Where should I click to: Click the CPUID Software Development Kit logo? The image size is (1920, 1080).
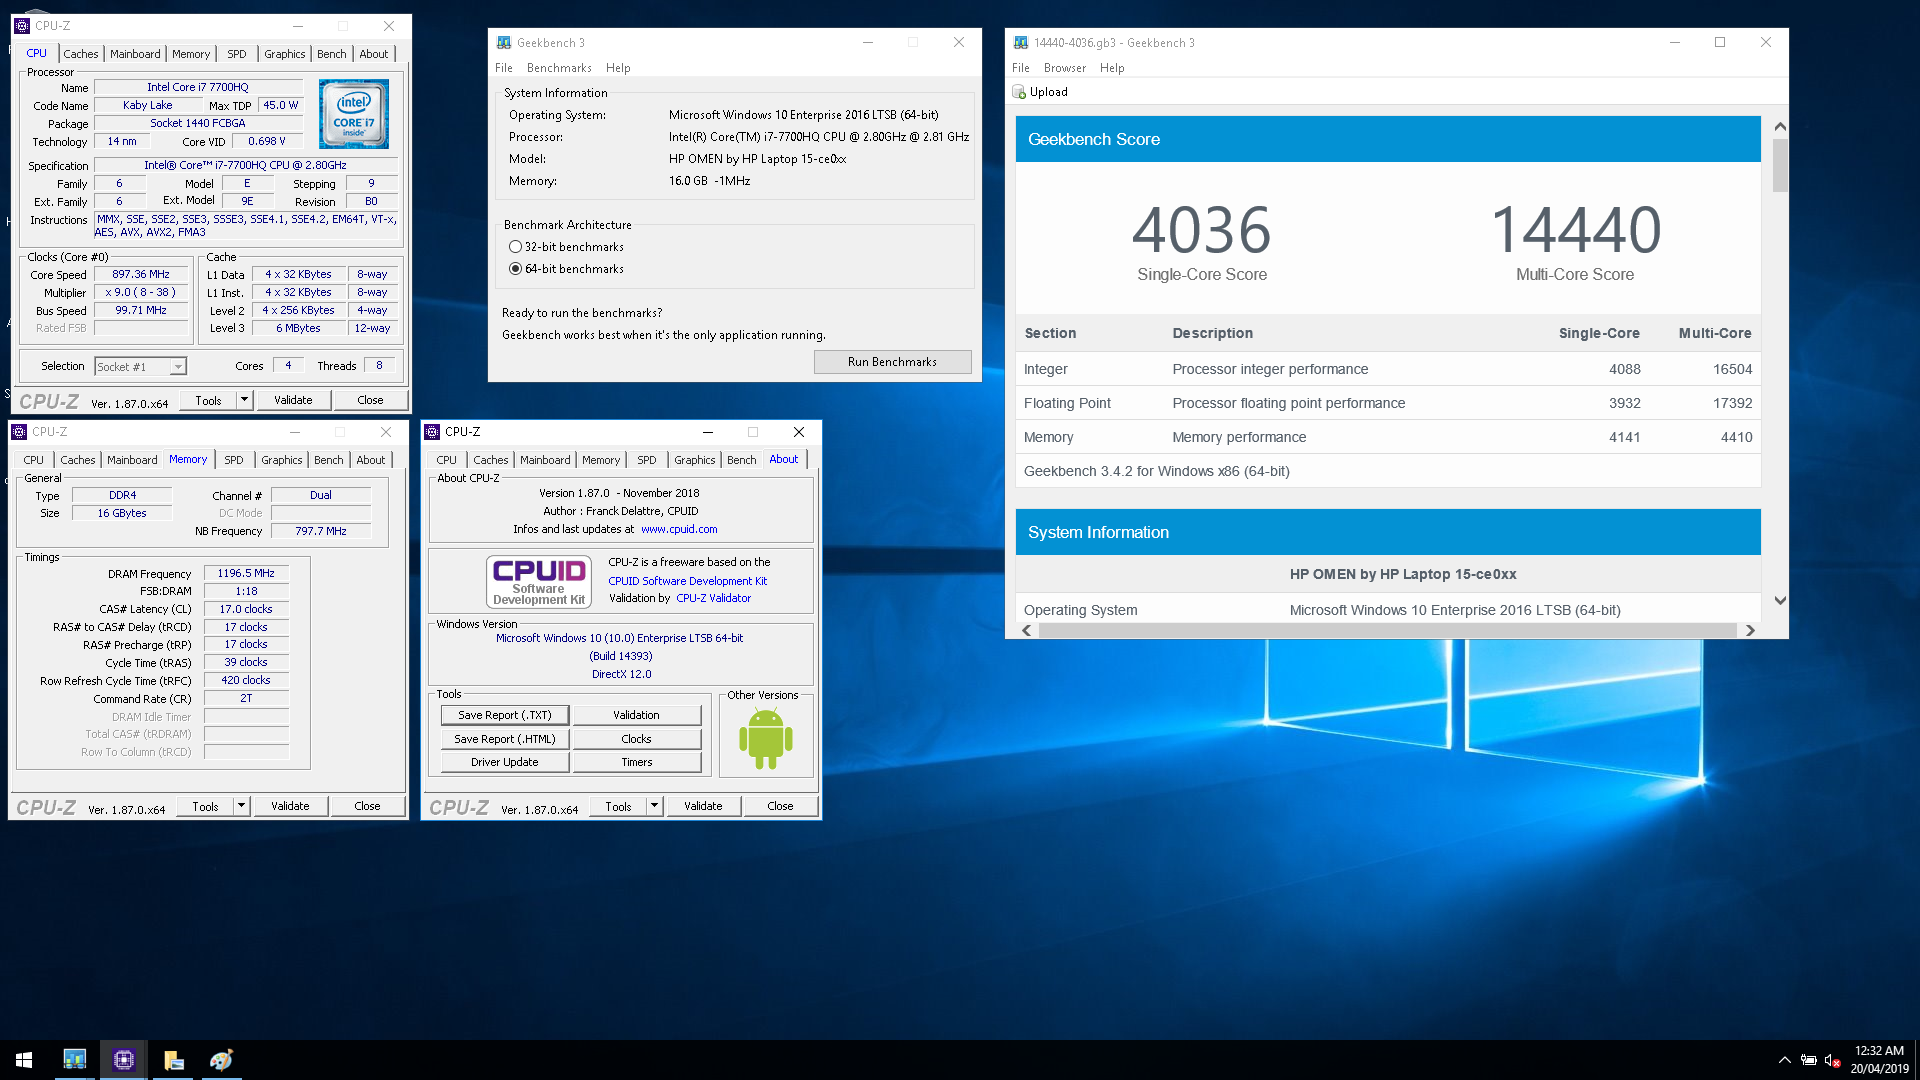[x=539, y=581]
